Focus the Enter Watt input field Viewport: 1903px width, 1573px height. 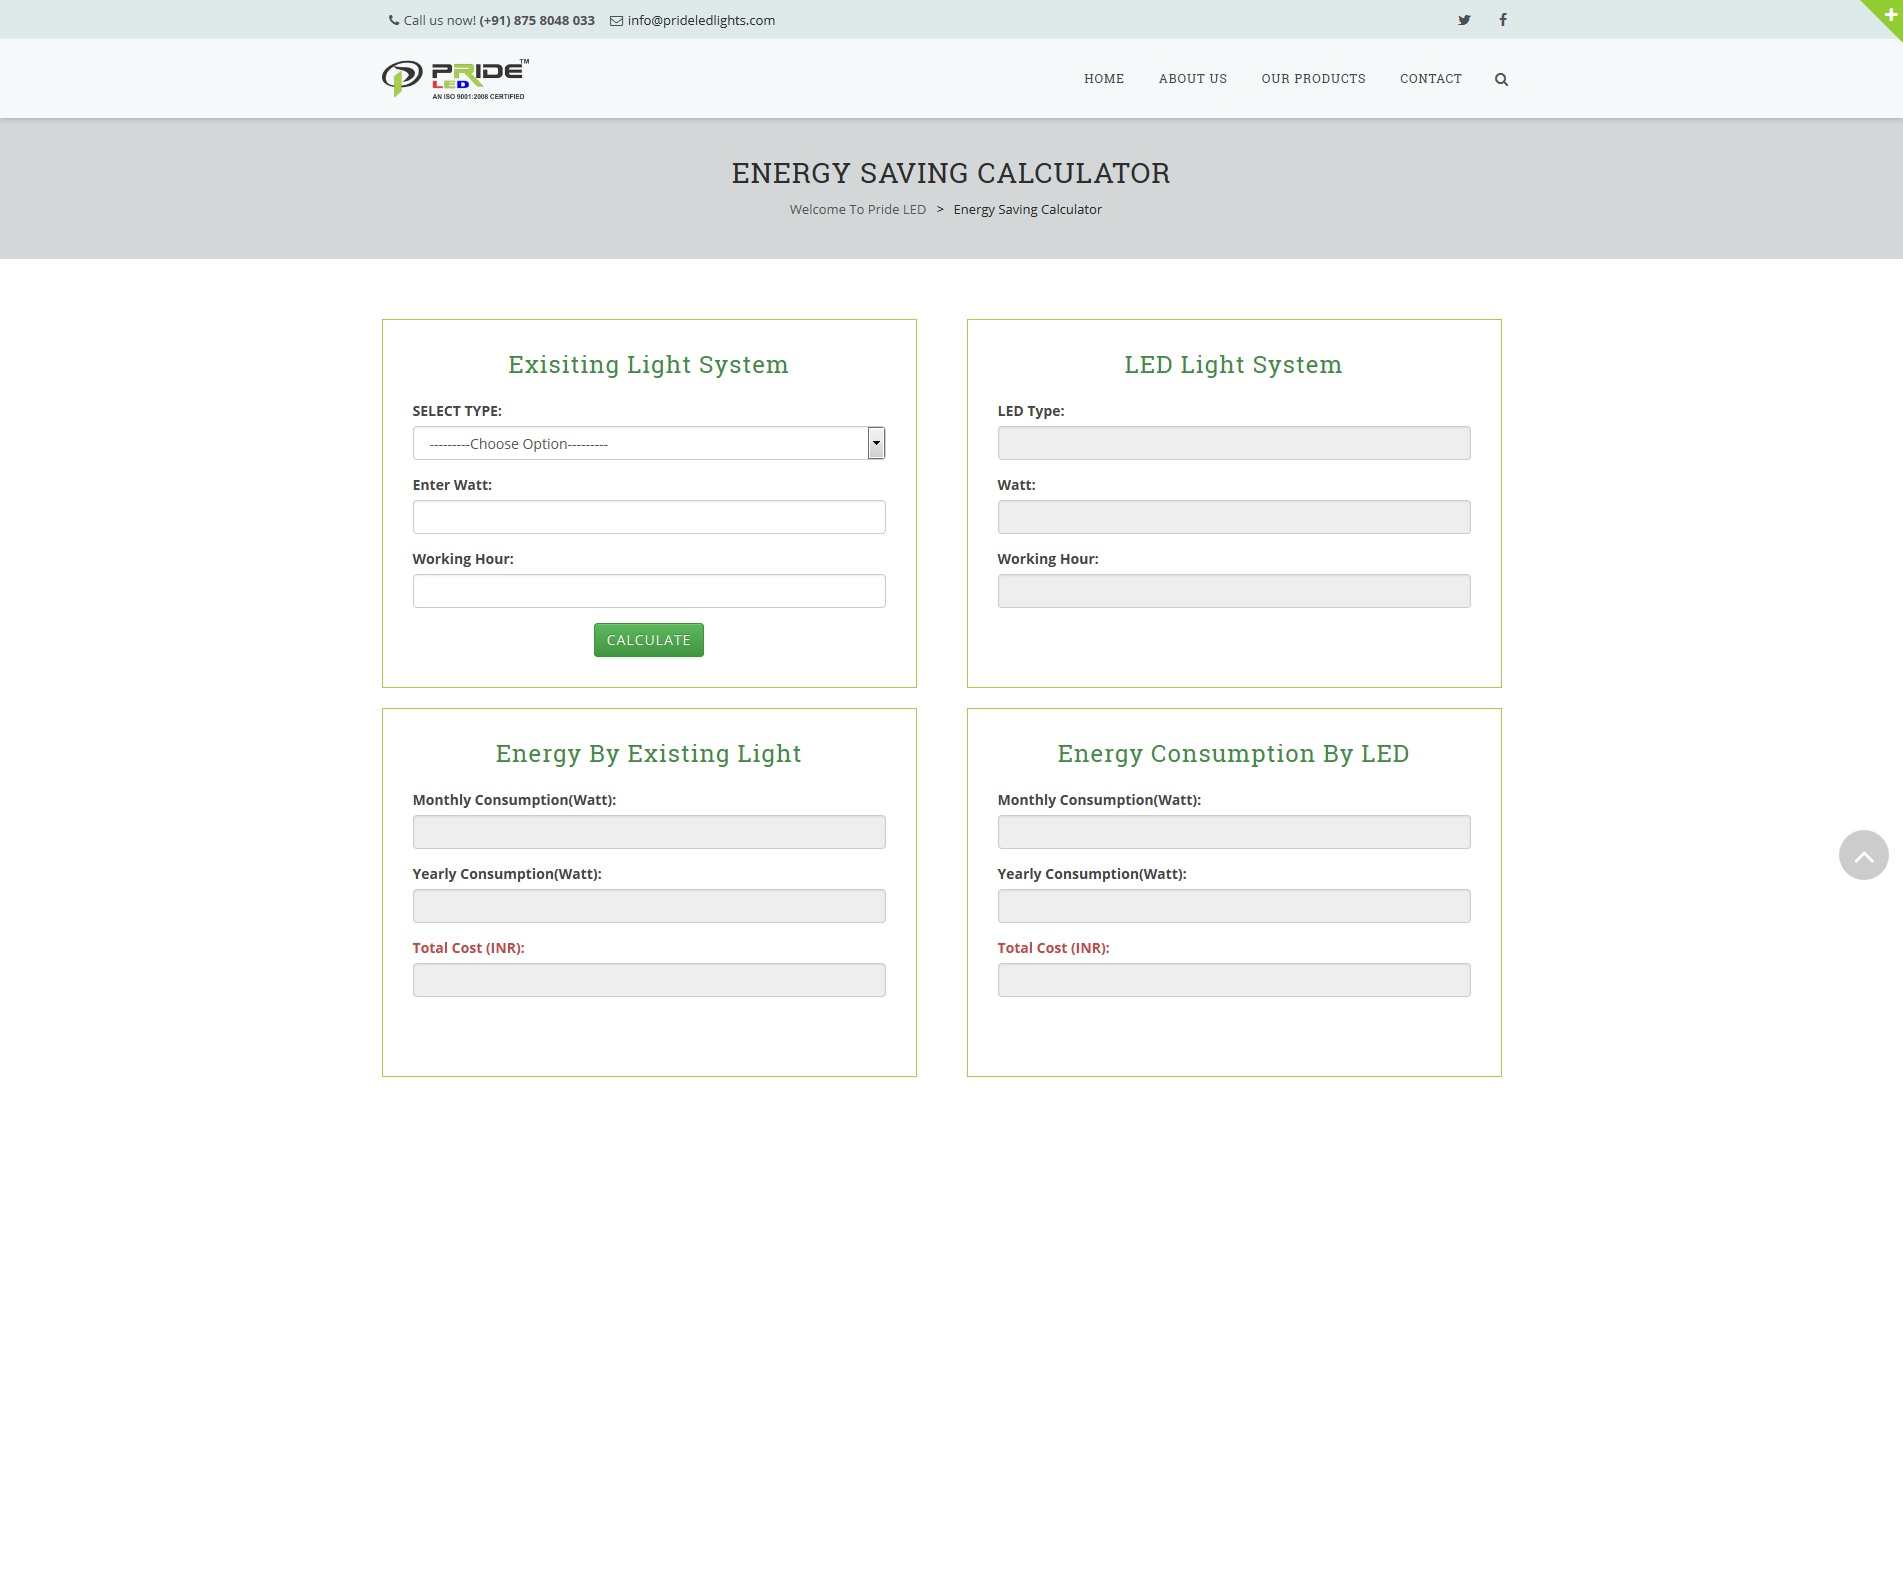[648, 517]
